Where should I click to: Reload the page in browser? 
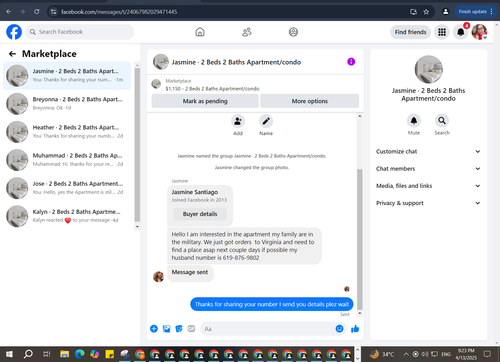click(x=37, y=12)
